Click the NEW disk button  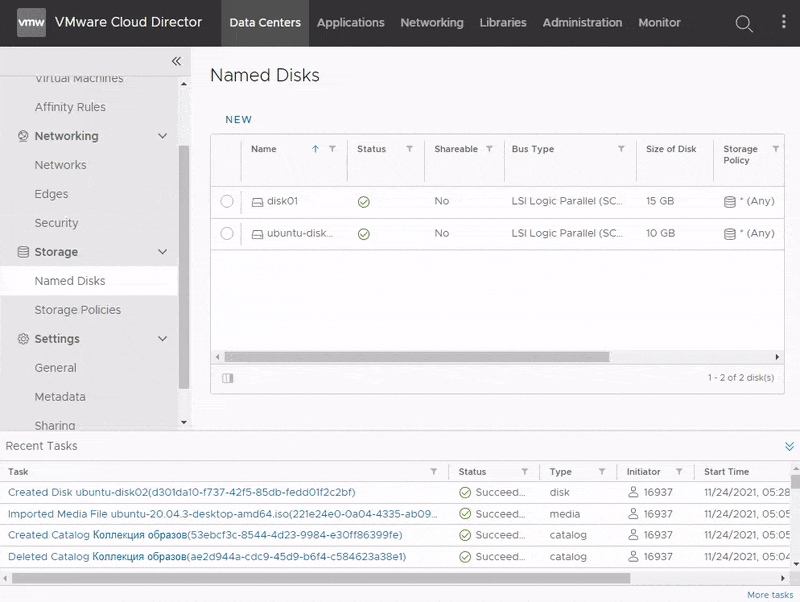[x=239, y=119]
